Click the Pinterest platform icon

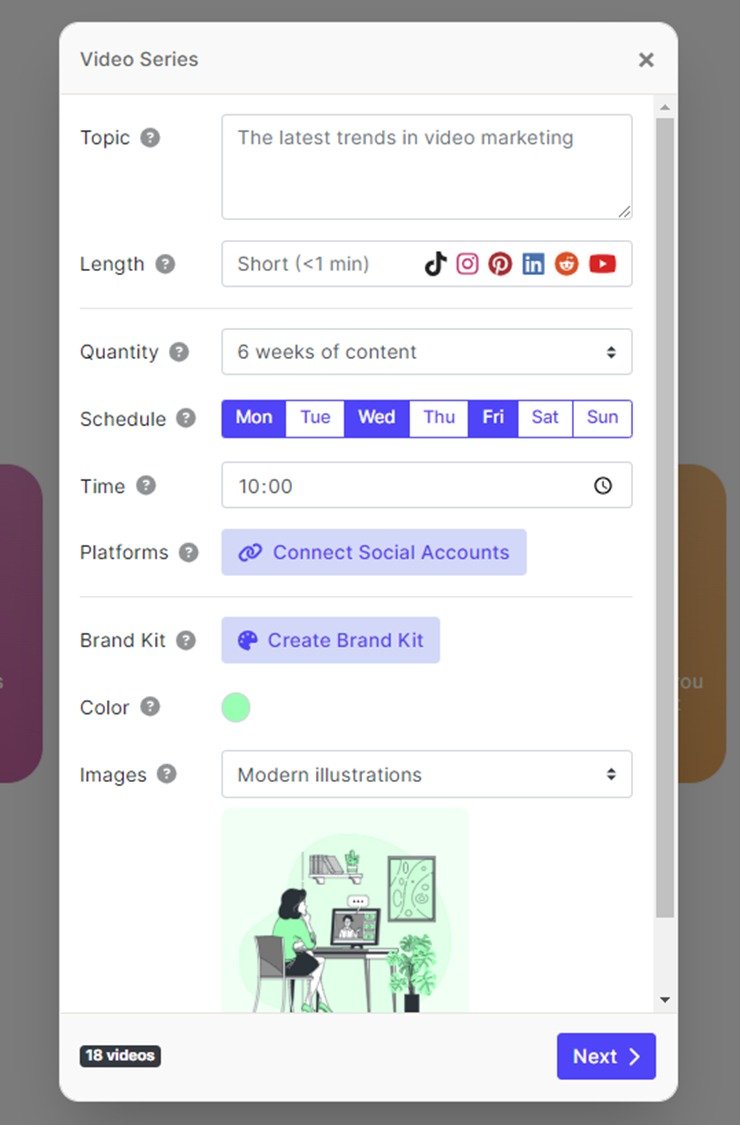pos(500,263)
